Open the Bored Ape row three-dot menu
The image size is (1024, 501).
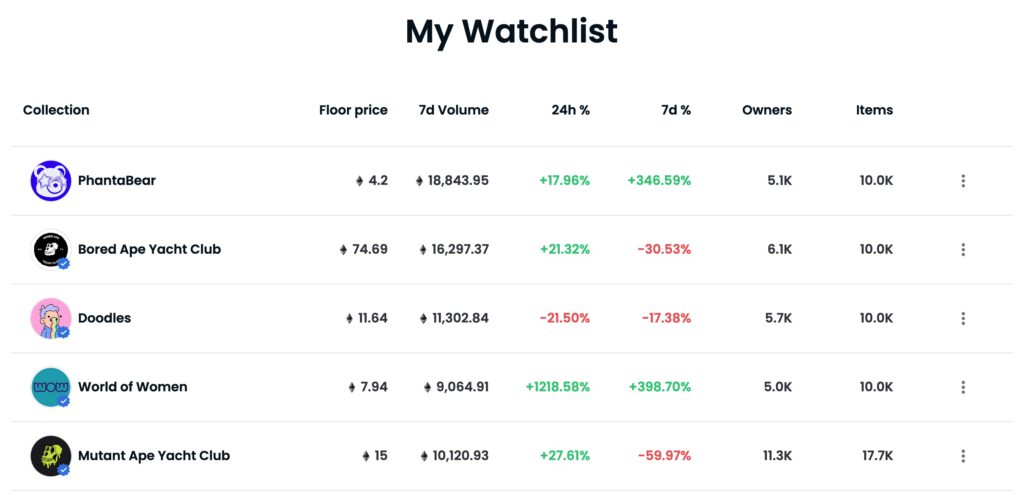tap(963, 250)
